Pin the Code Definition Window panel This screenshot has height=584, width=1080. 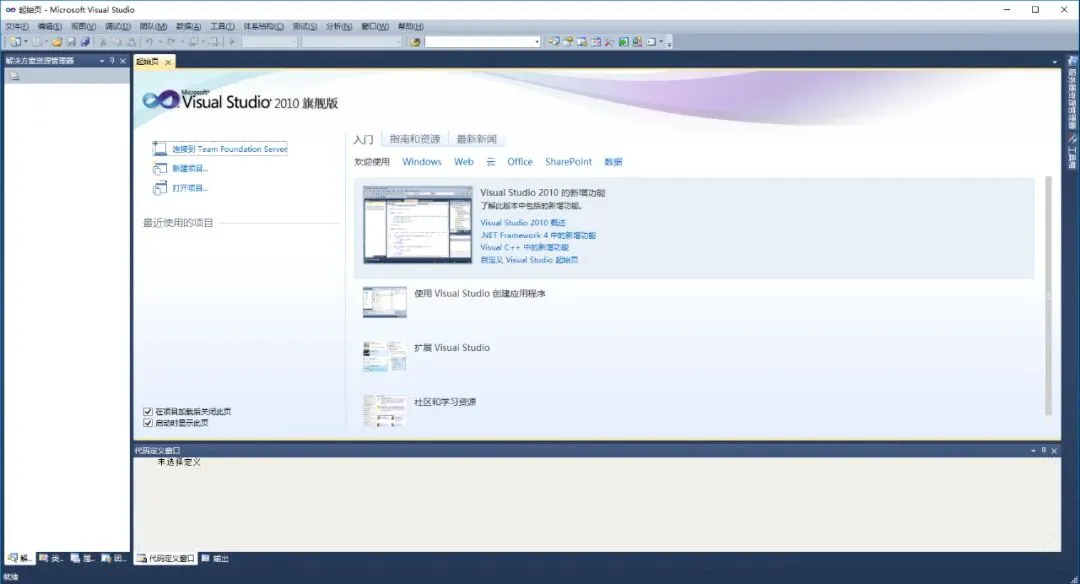pyautogui.click(x=1043, y=450)
